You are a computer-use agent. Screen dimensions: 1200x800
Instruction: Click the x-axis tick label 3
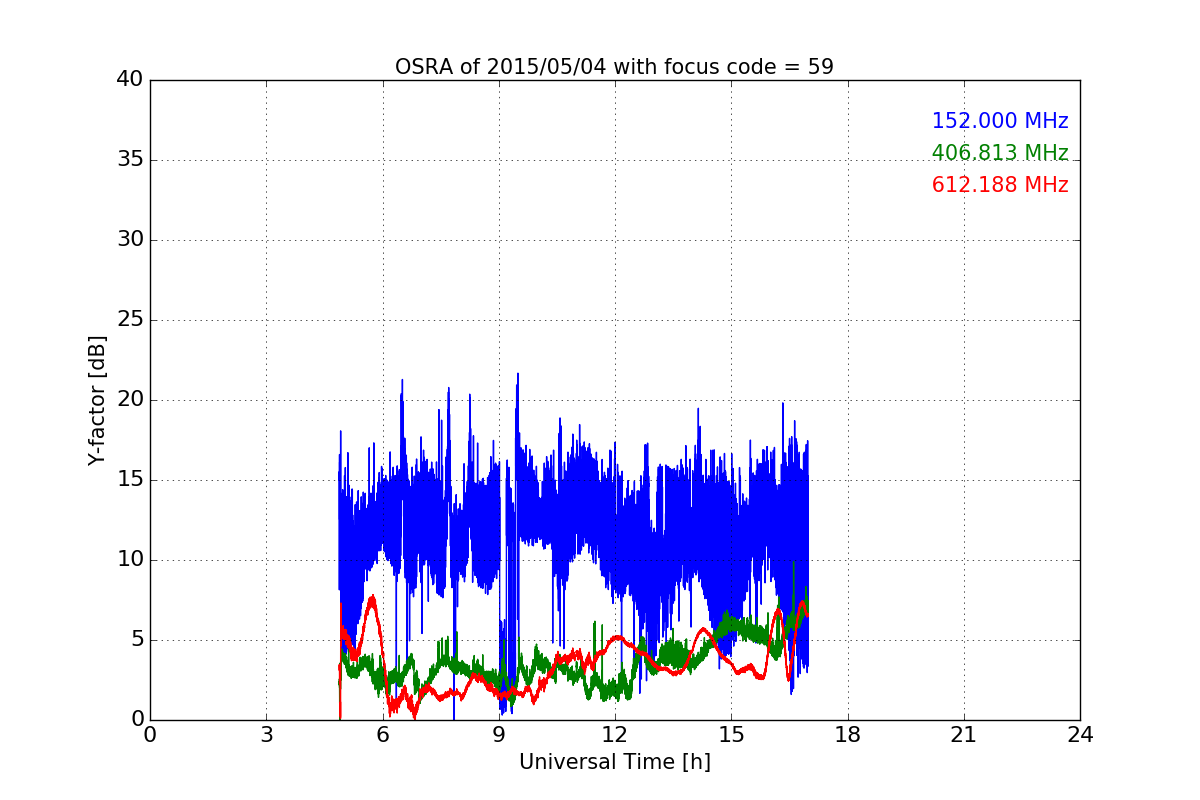pyautogui.click(x=266, y=735)
